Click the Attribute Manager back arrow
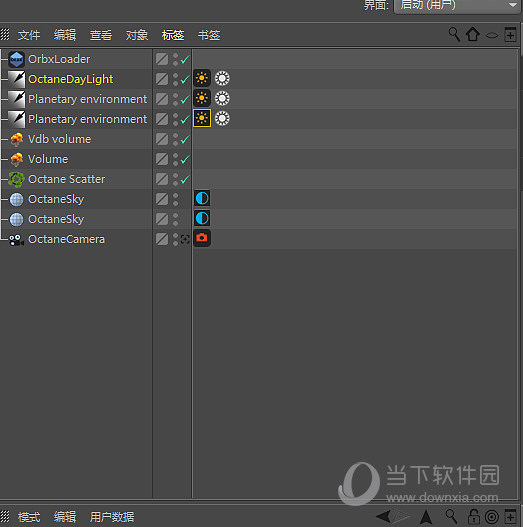 (x=384, y=517)
